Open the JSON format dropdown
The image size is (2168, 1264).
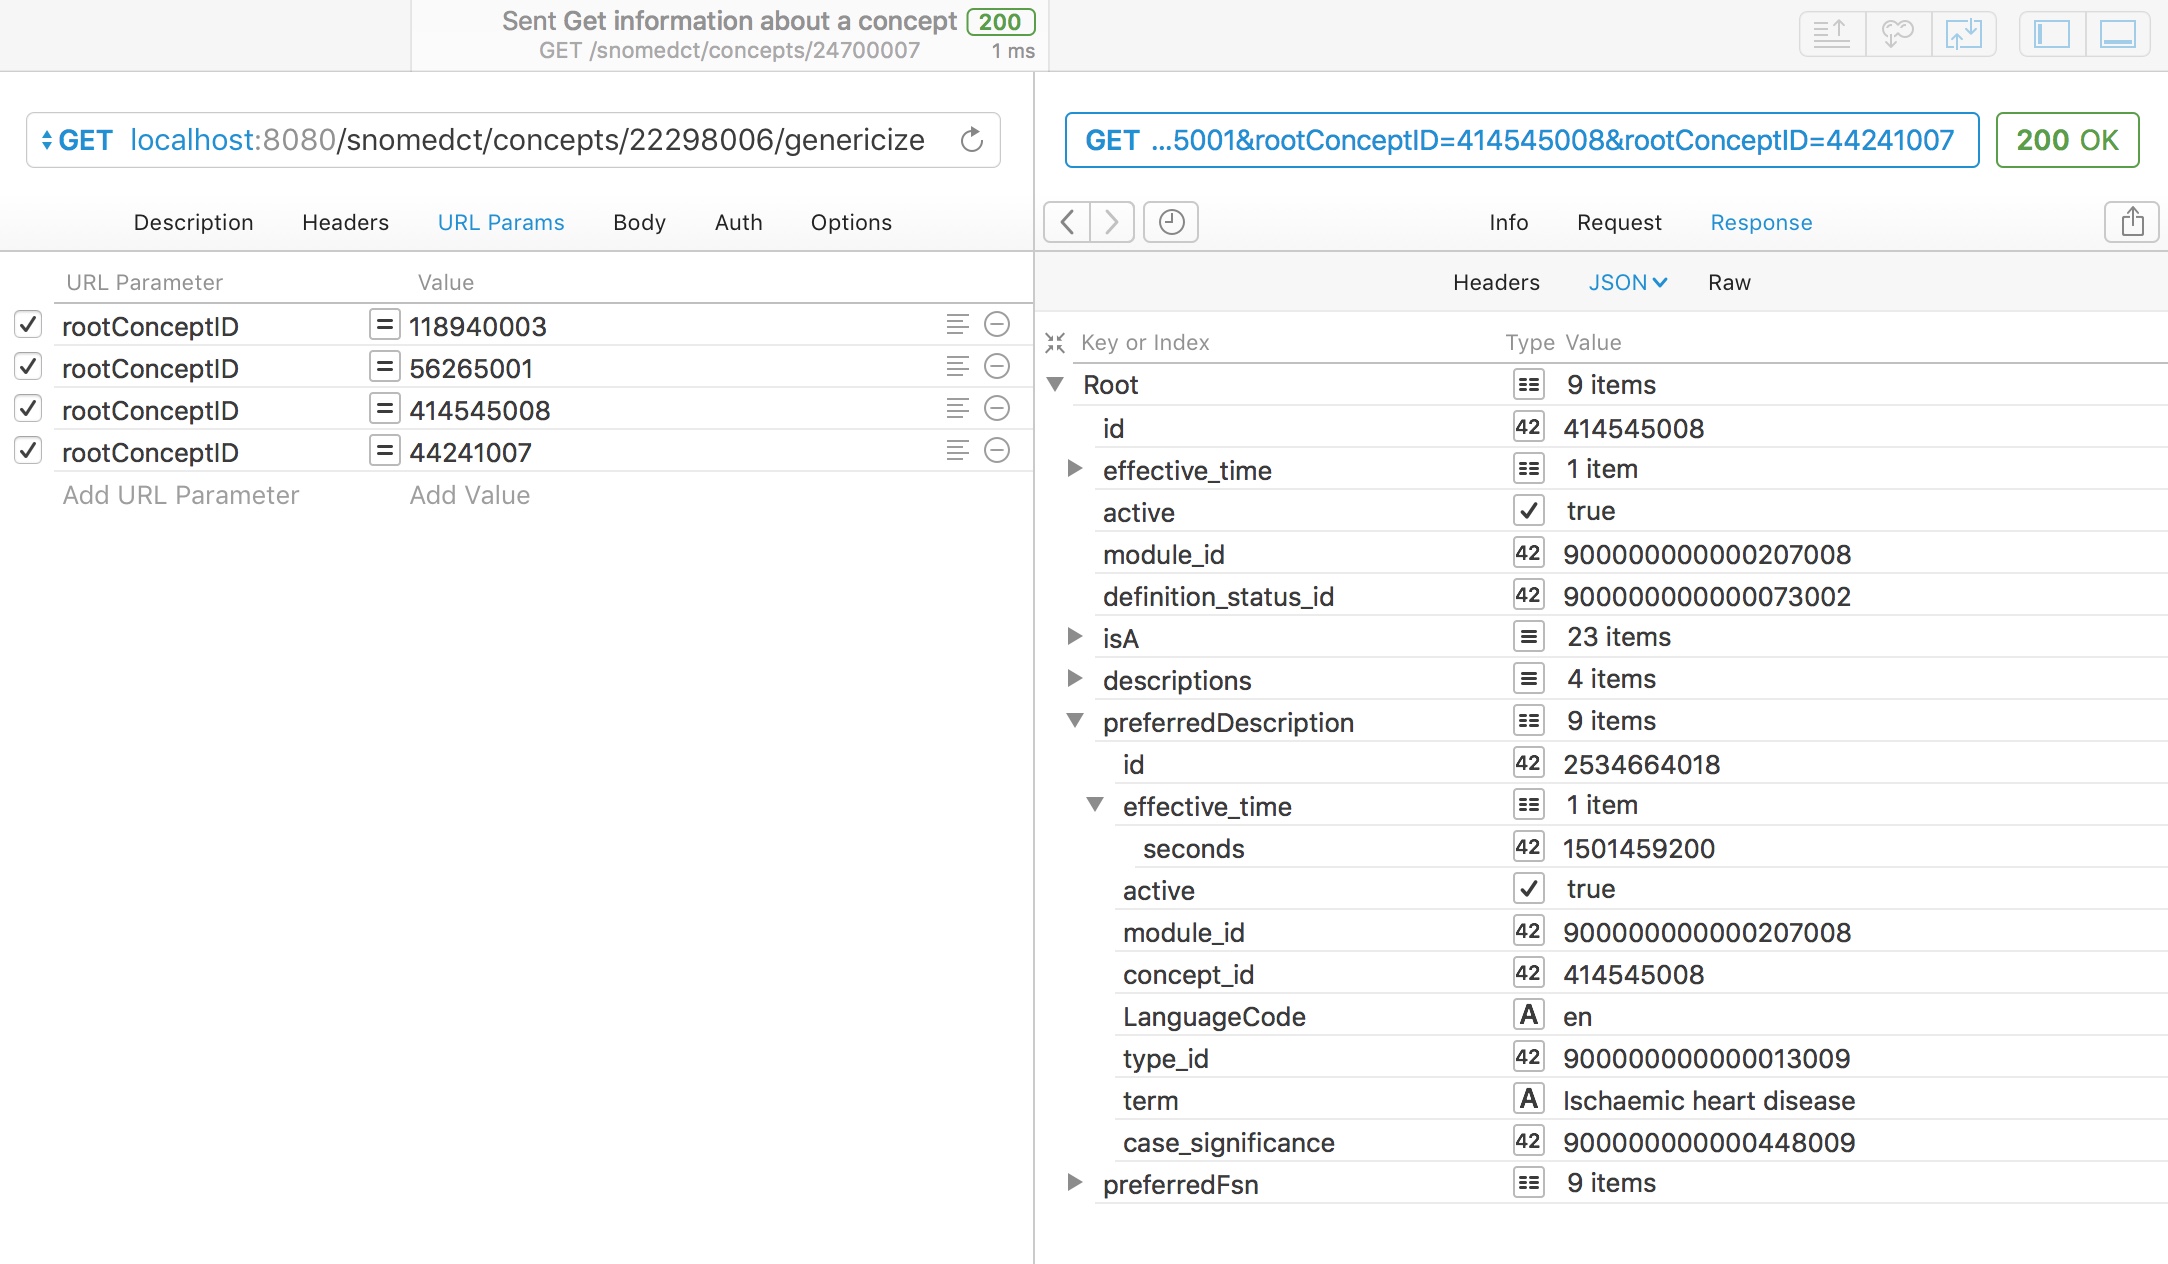click(x=1627, y=283)
